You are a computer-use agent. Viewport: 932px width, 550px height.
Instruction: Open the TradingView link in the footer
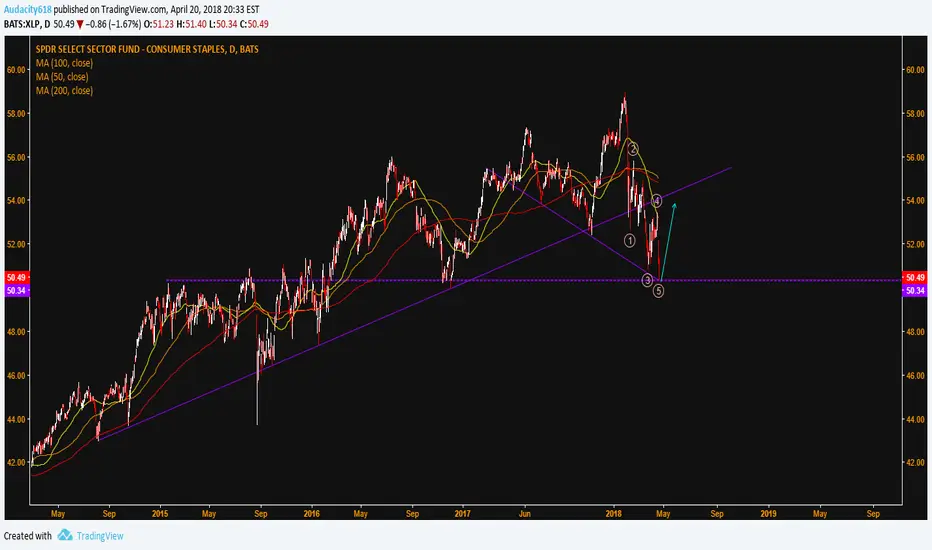(100, 536)
